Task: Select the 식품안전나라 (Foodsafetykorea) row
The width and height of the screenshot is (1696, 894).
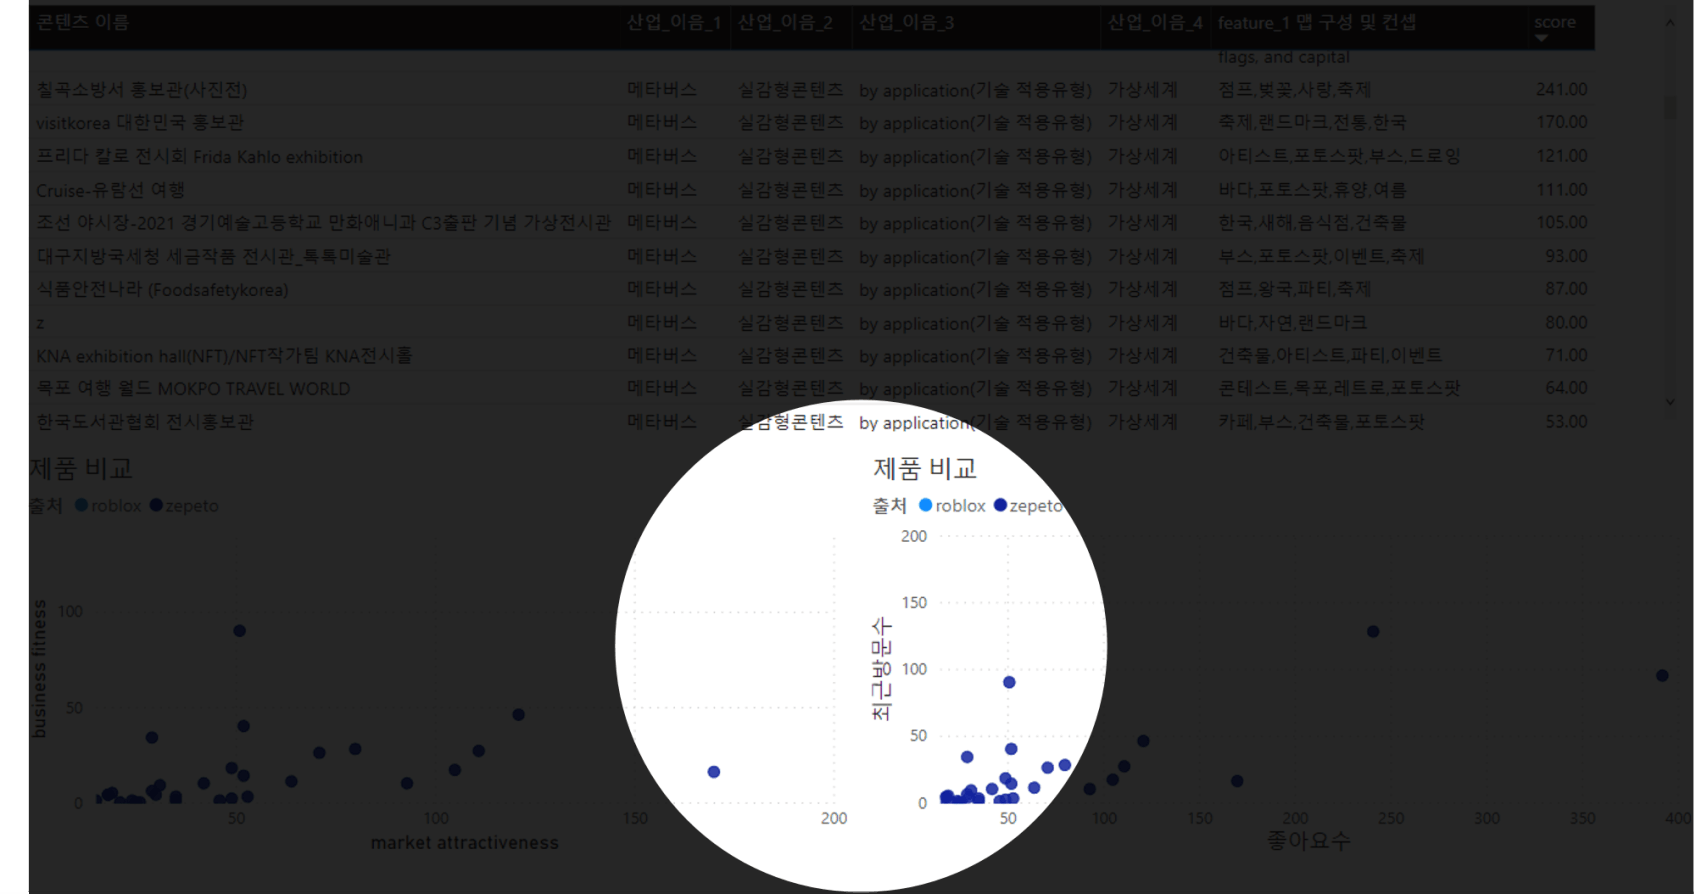Action: tap(162, 290)
